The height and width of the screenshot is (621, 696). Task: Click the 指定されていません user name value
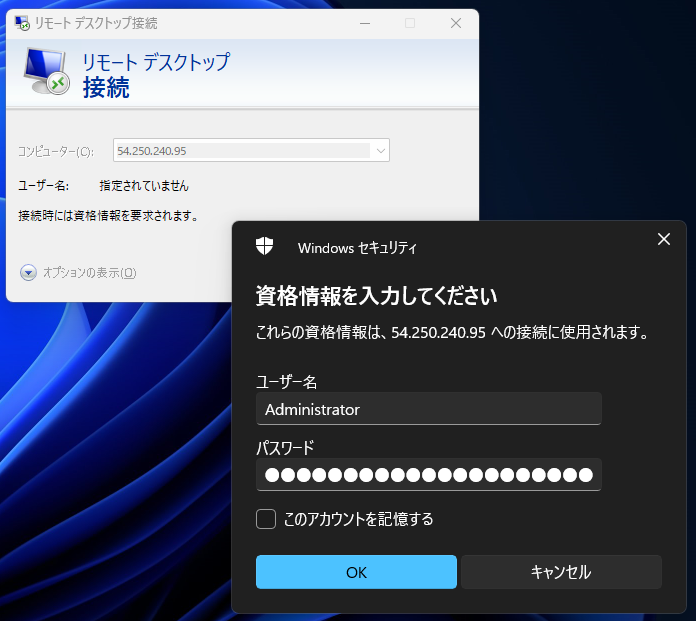pyautogui.click(x=144, y=186)
